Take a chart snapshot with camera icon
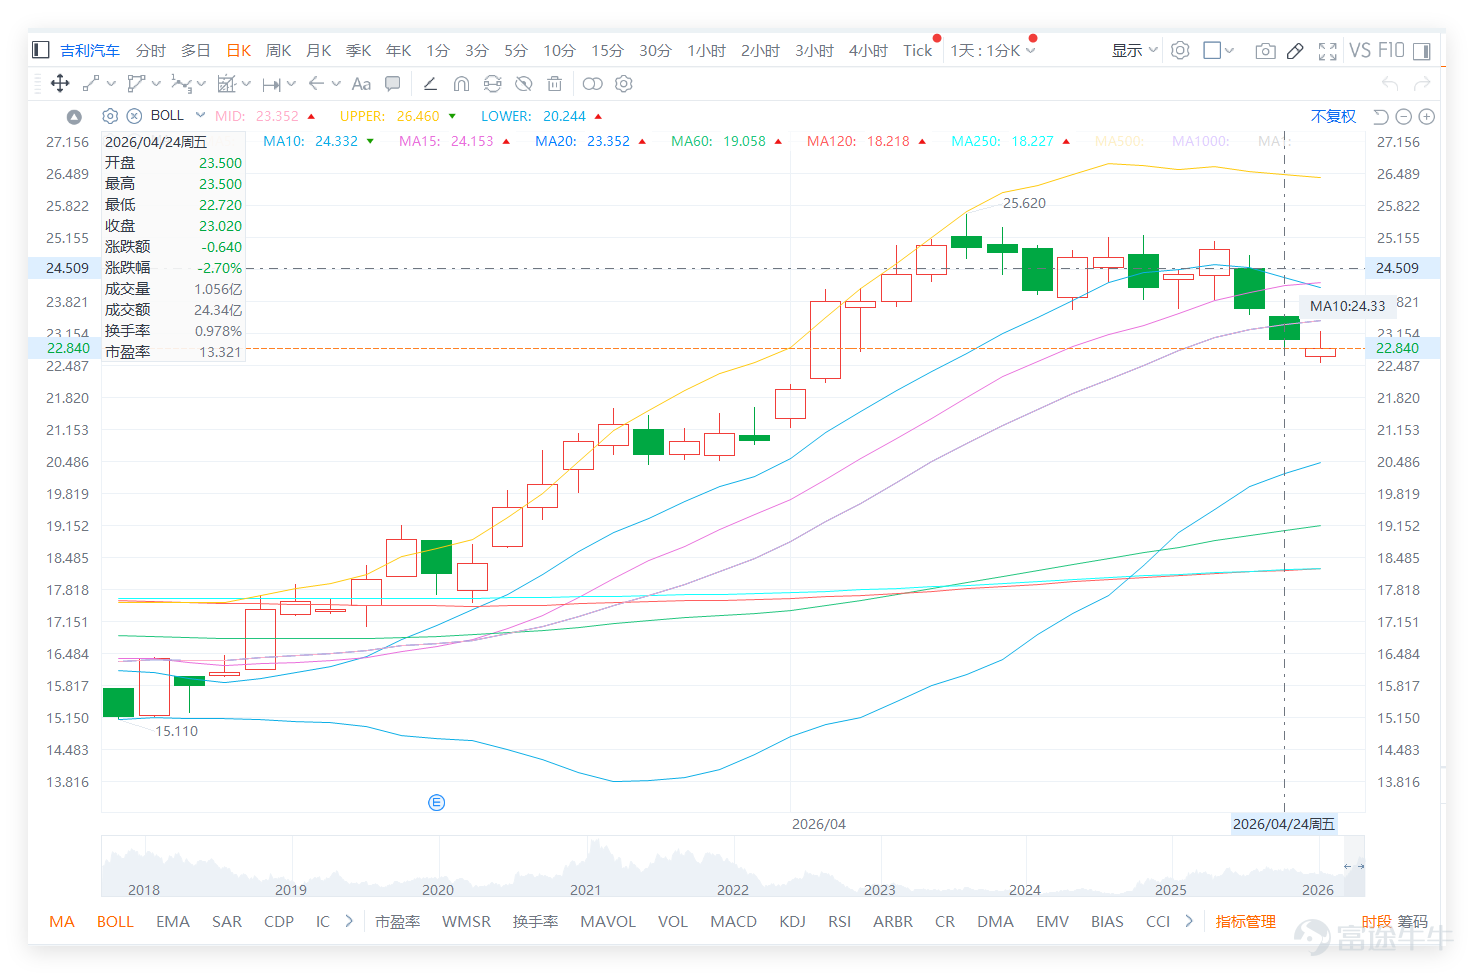Image resolution: width=1474 pixels, height=974 pixels. click(x=1265, y=51)
